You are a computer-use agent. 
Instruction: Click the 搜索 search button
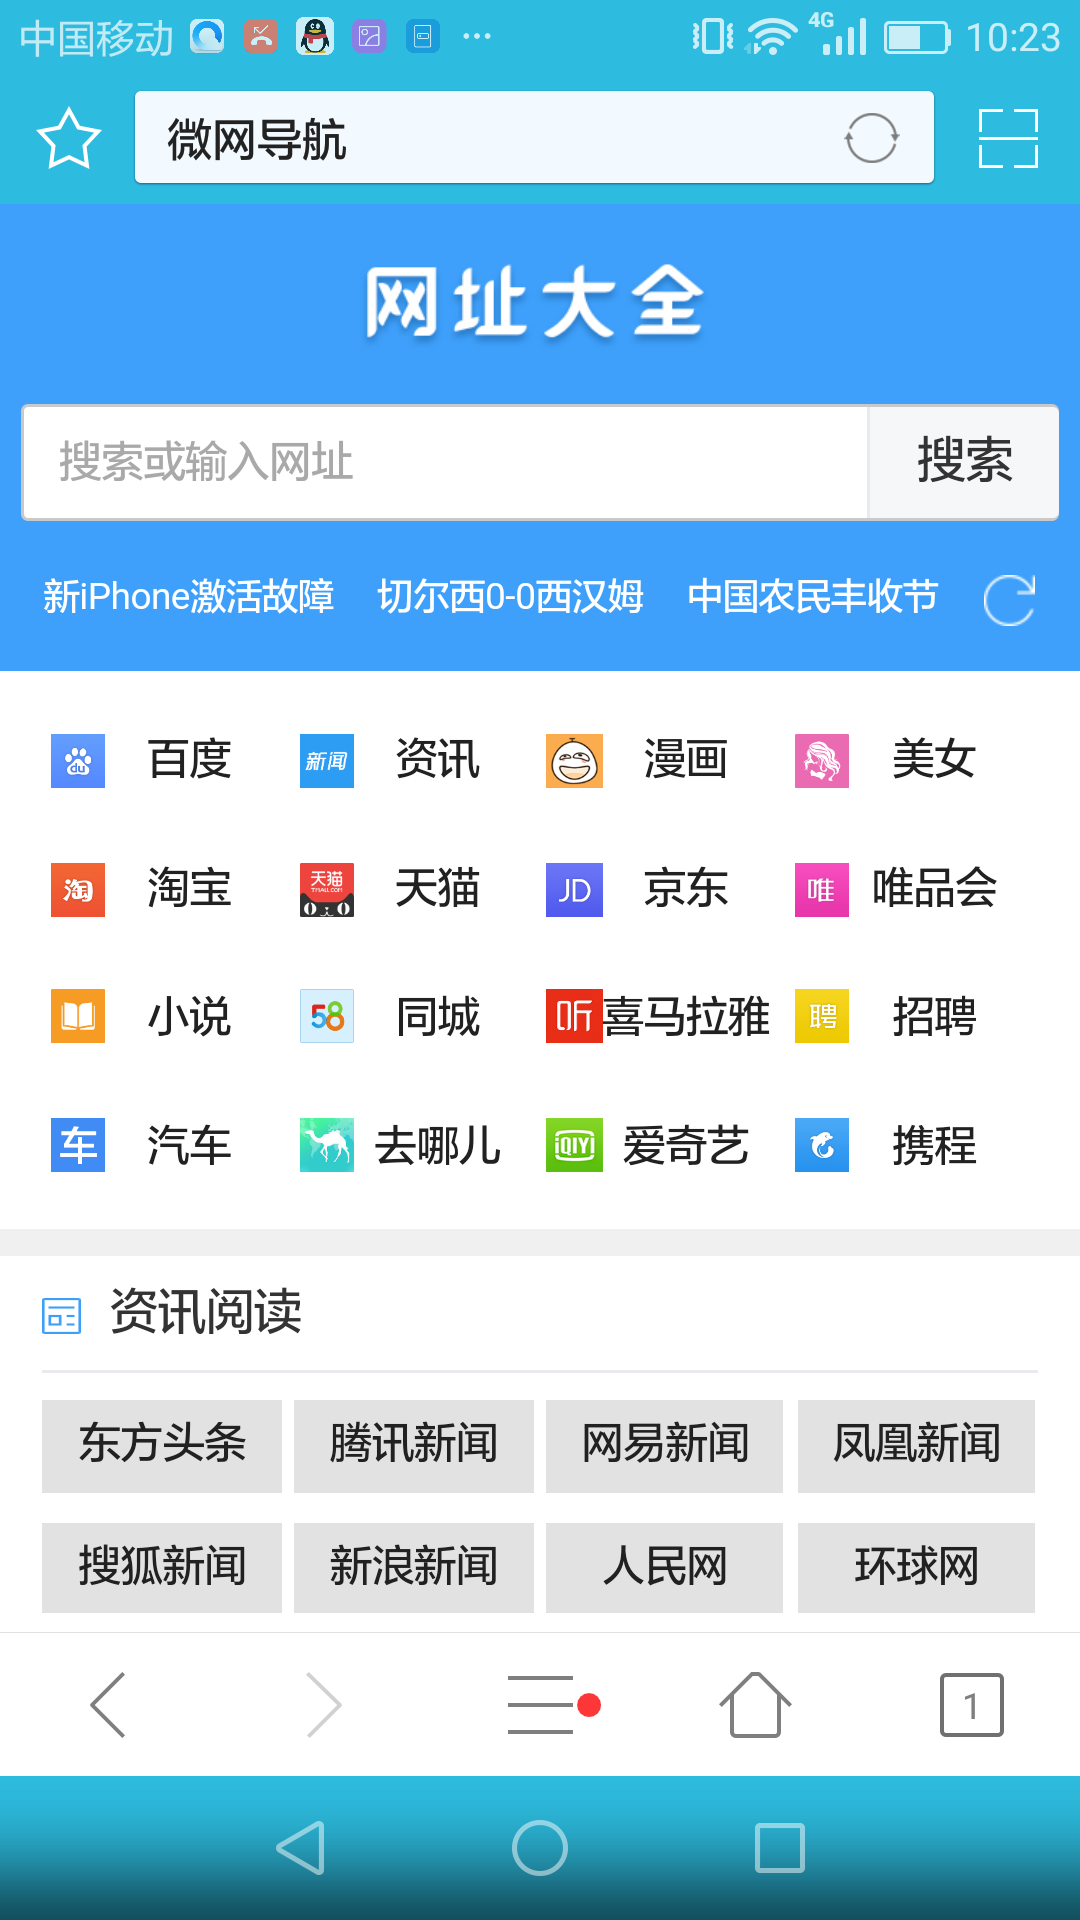(964, 462)
